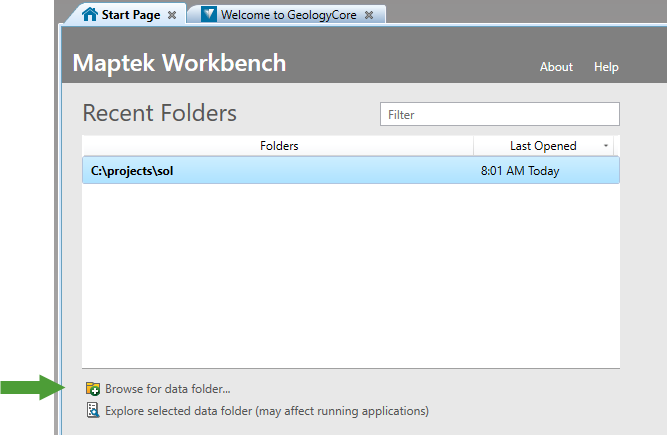Open the About link
This screenshot has width=667, height=435.
[556, 67]
